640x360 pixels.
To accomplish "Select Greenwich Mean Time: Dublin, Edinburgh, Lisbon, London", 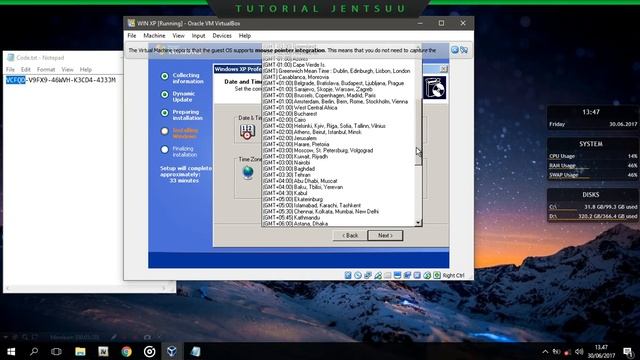I will pyautogui.click(x=338, y=71).
